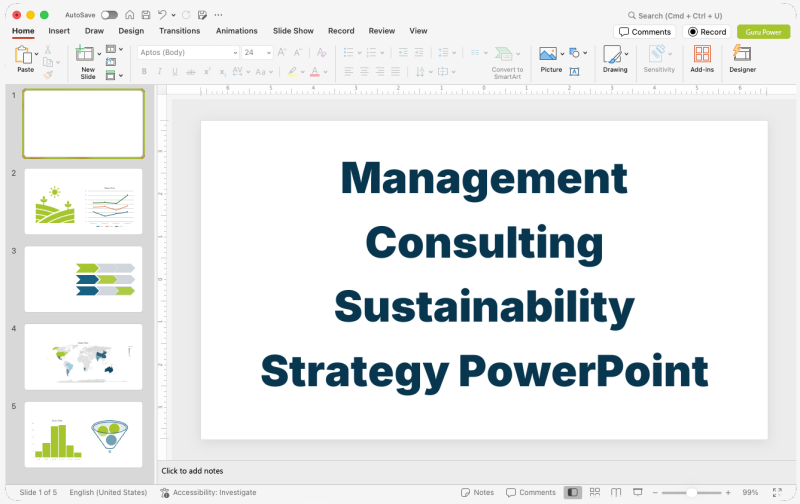Open the Picture dropdown arrow

pyautogui.click(x=562, y=54)
